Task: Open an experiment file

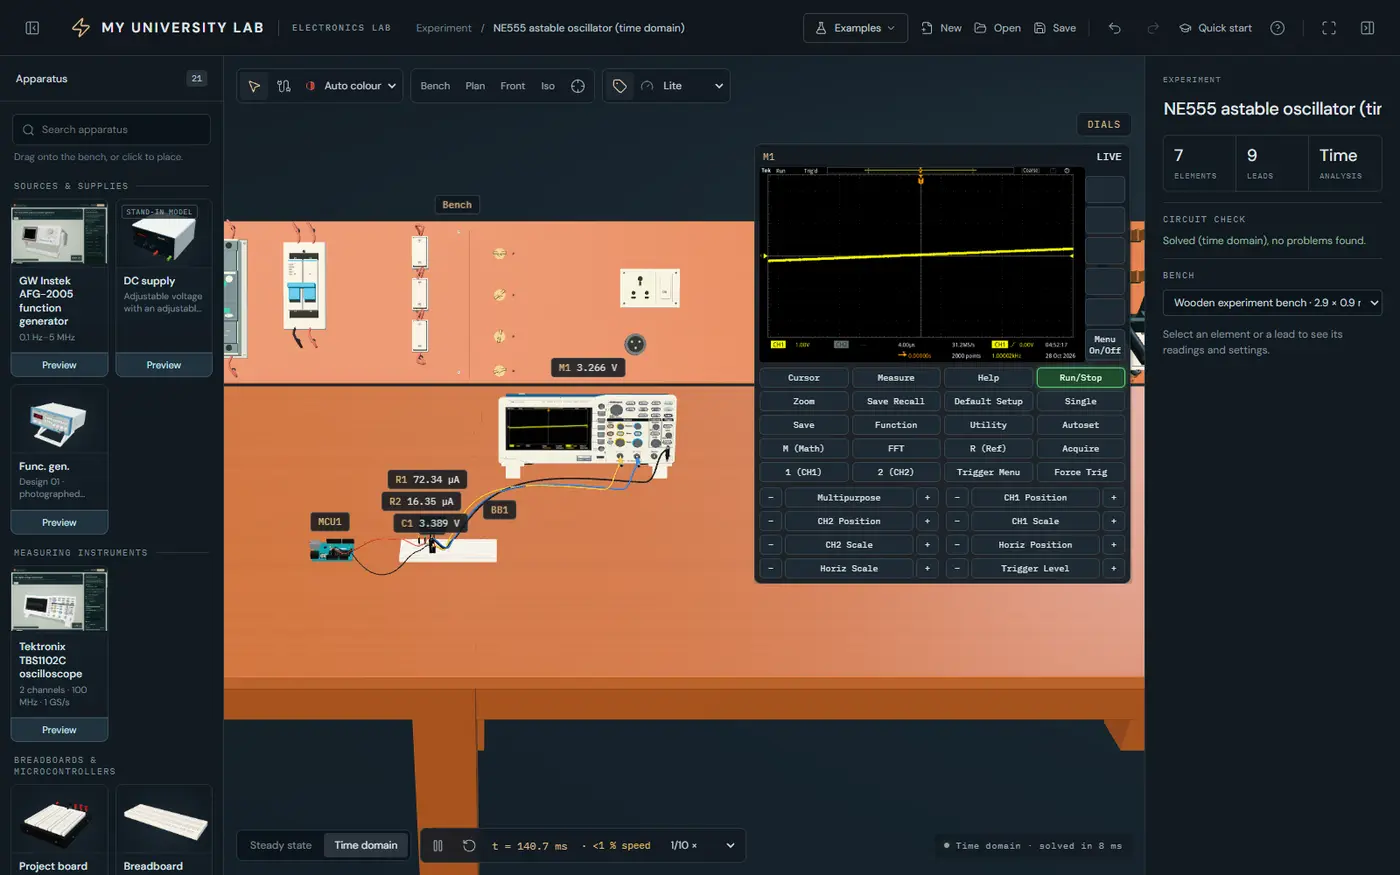Action: pyautogui.click(x=997, y=28)
